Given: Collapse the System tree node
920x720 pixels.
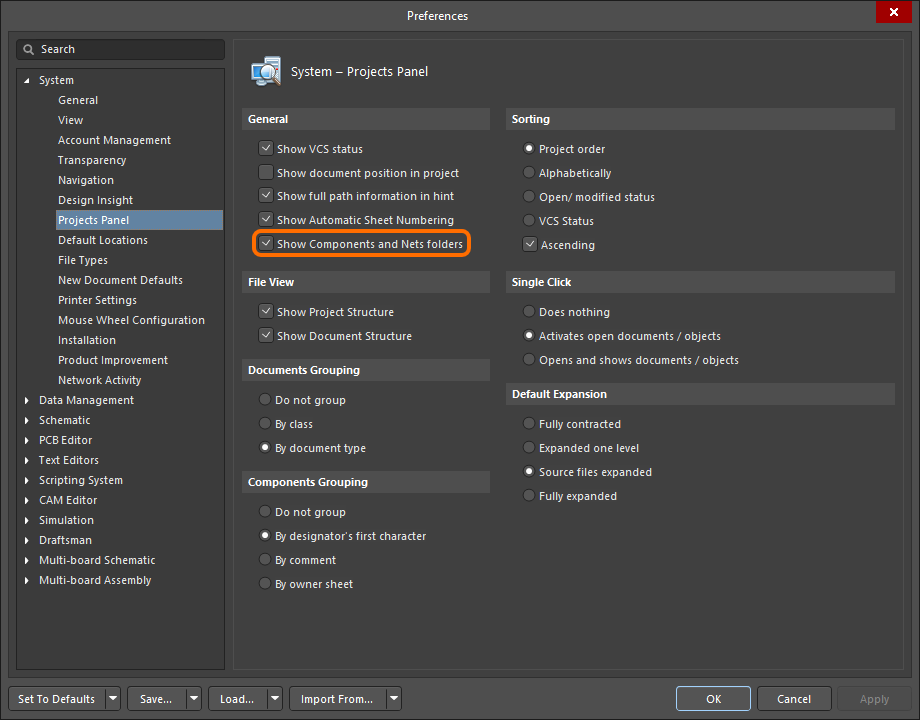Looking at the screenshot, I should pos(27,80).
